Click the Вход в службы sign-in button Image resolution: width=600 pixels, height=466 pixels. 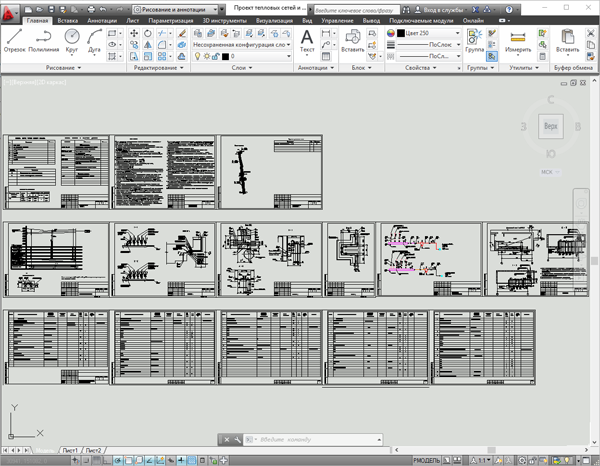tap(440, 10)
